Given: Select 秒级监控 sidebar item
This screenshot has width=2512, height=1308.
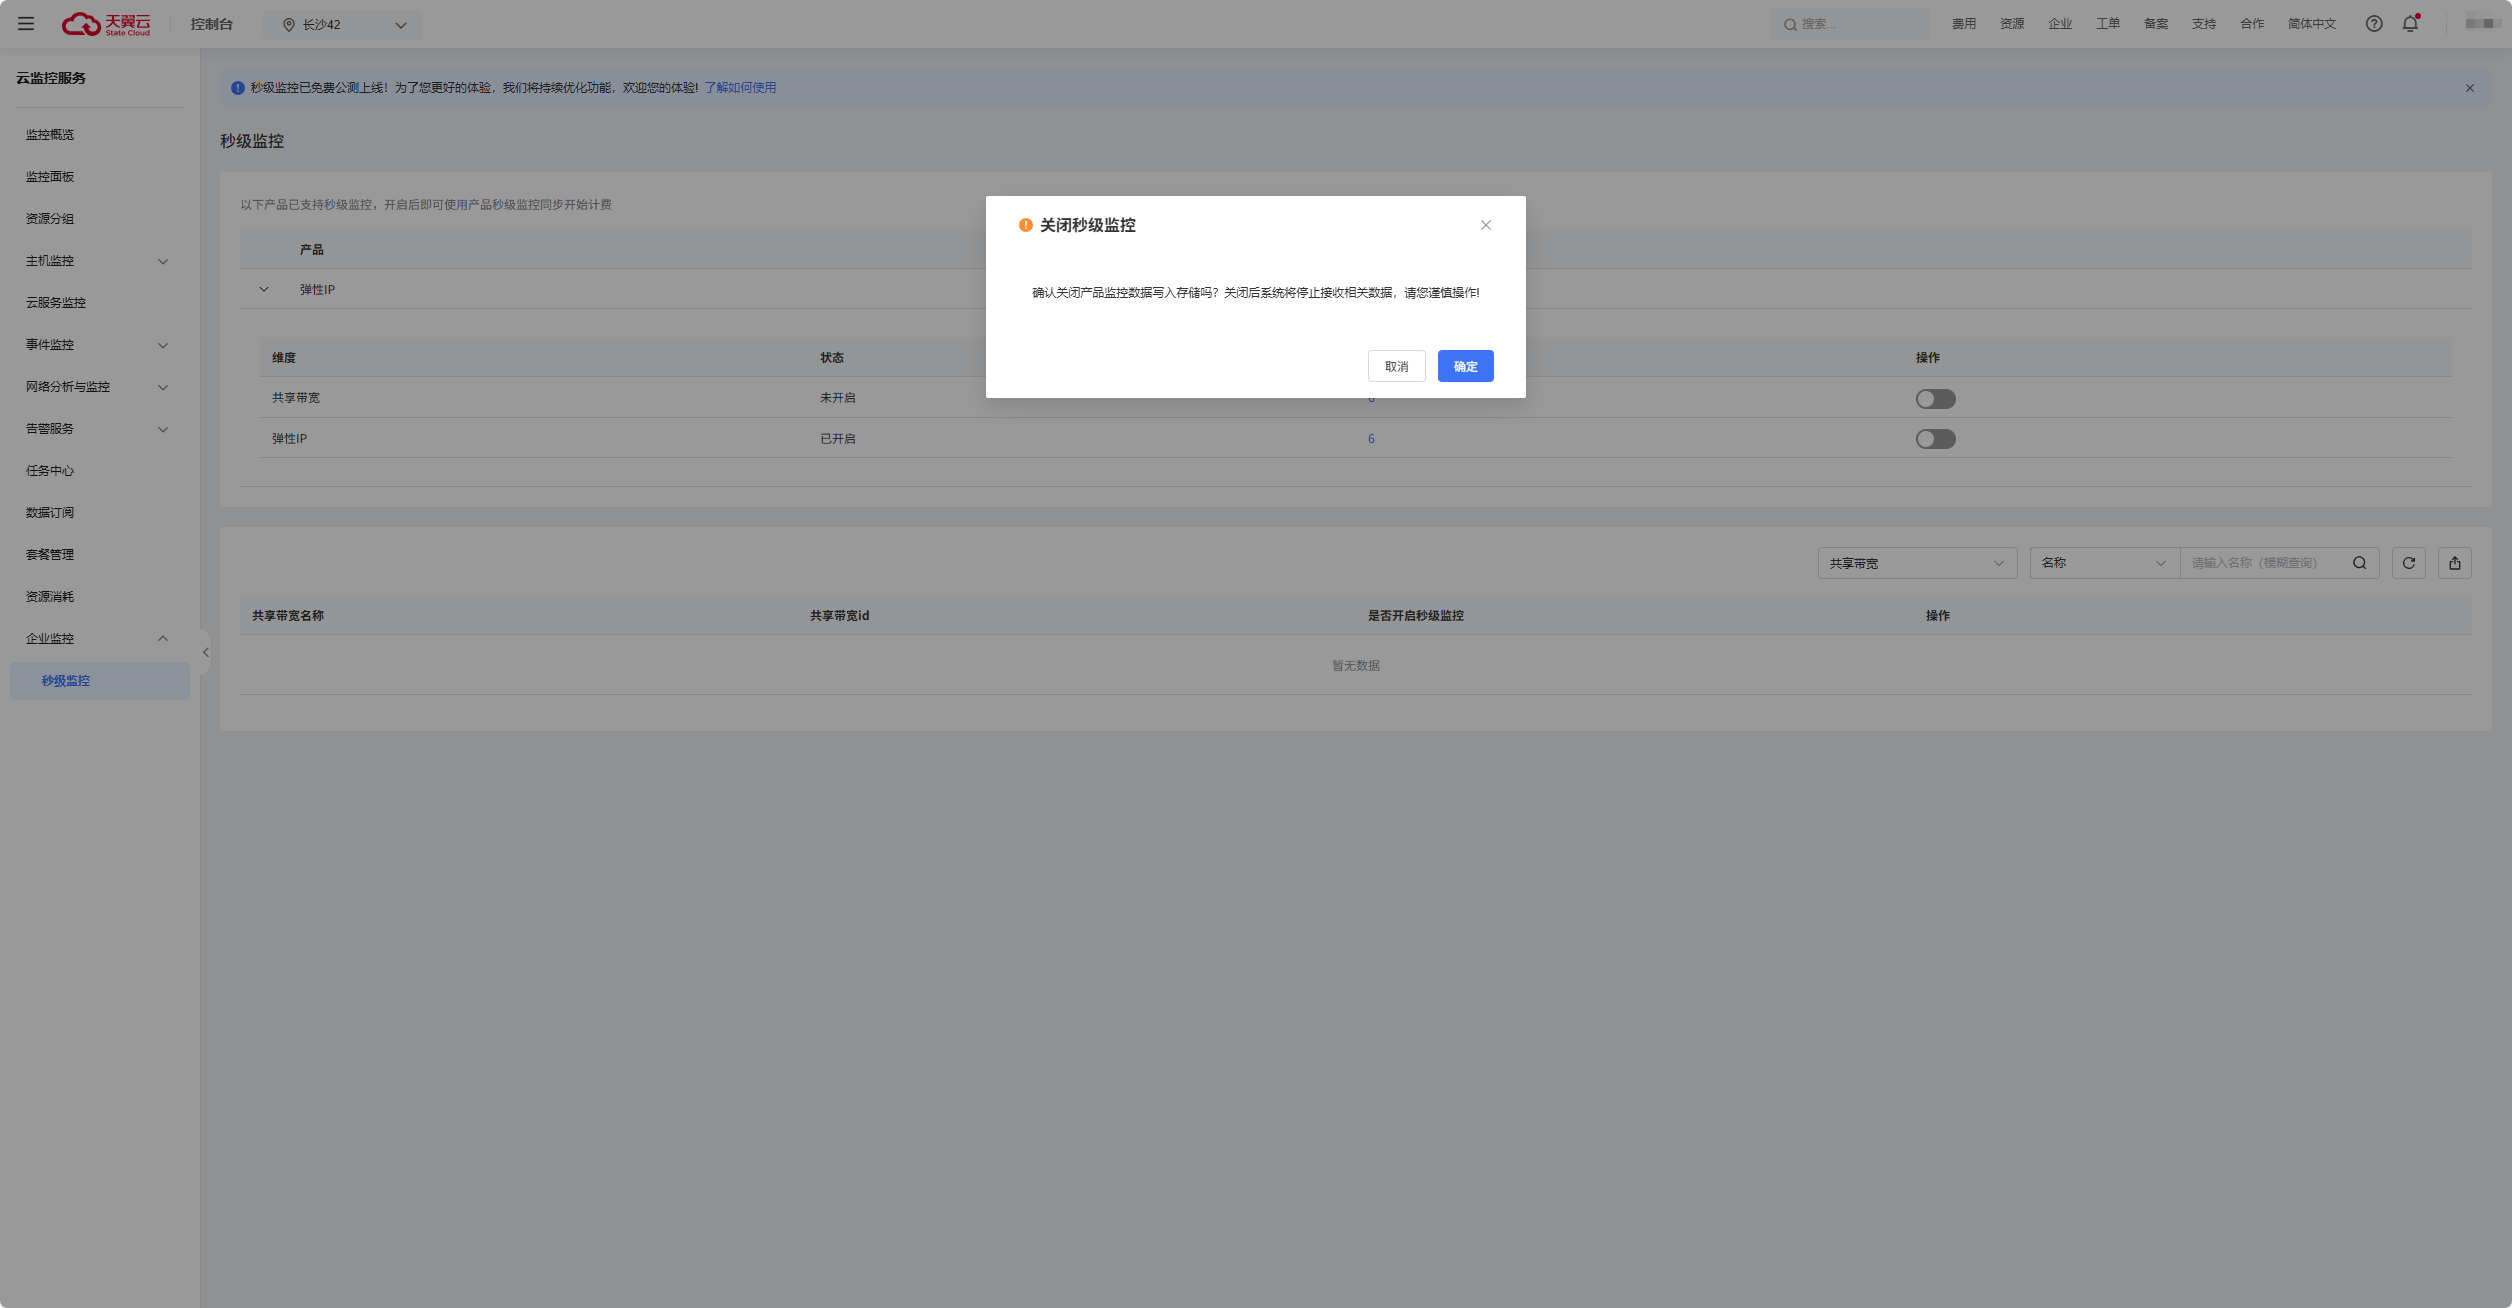Looking at the screenshot, I should tap(66, 681).
